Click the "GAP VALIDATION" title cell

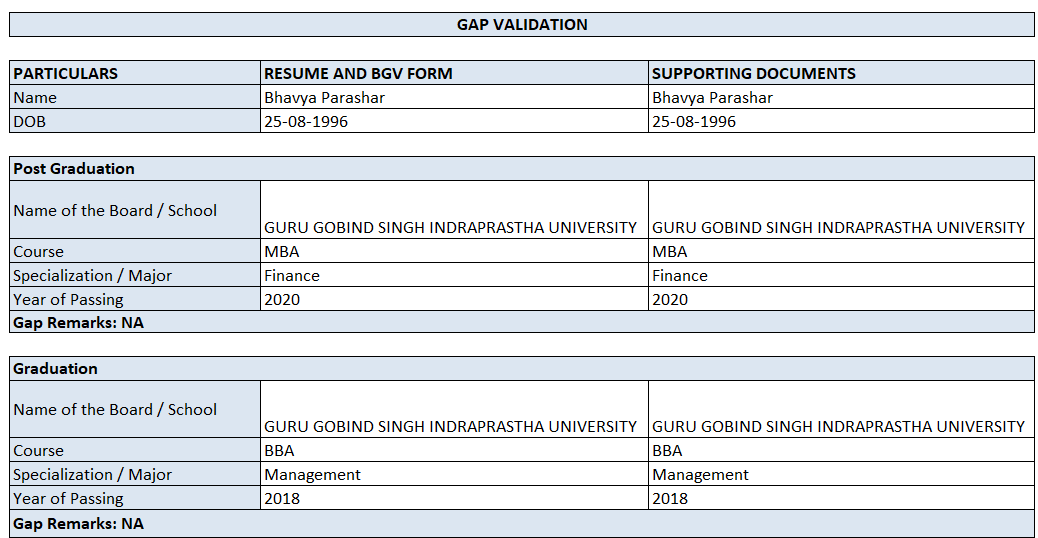(522, 25)
